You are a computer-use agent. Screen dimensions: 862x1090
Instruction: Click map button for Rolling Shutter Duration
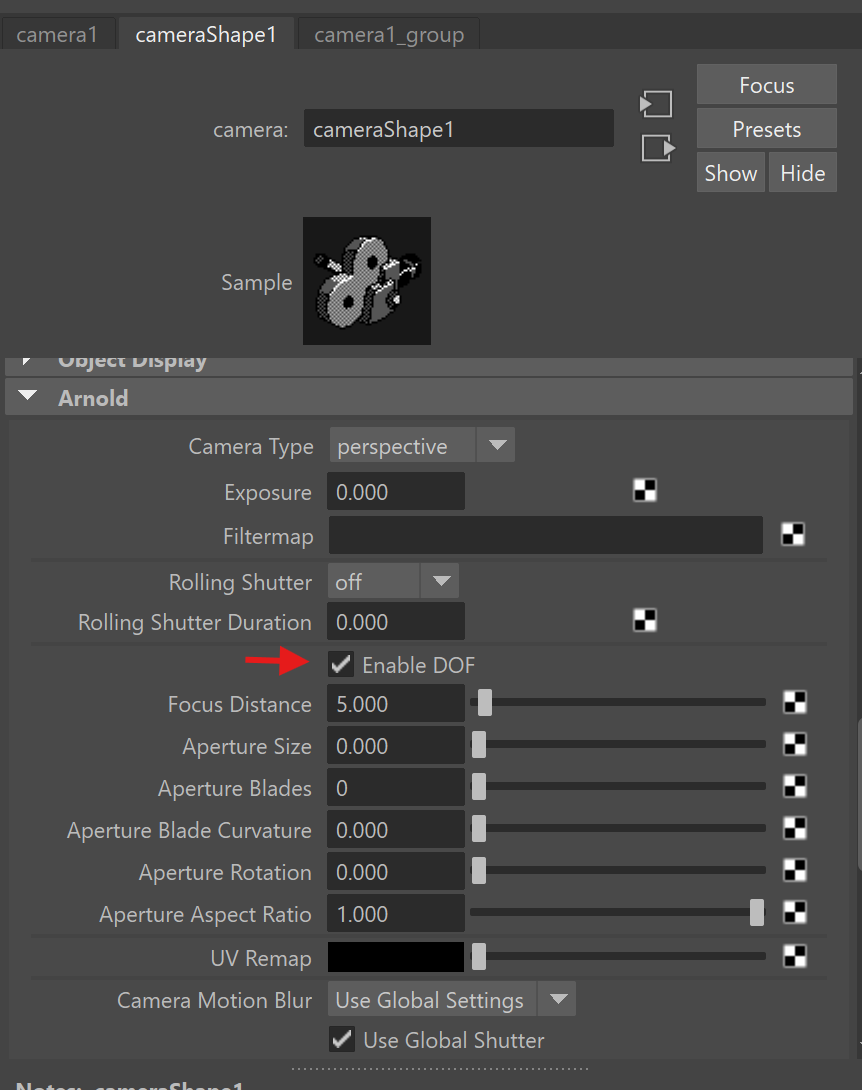tap(645, 621)
